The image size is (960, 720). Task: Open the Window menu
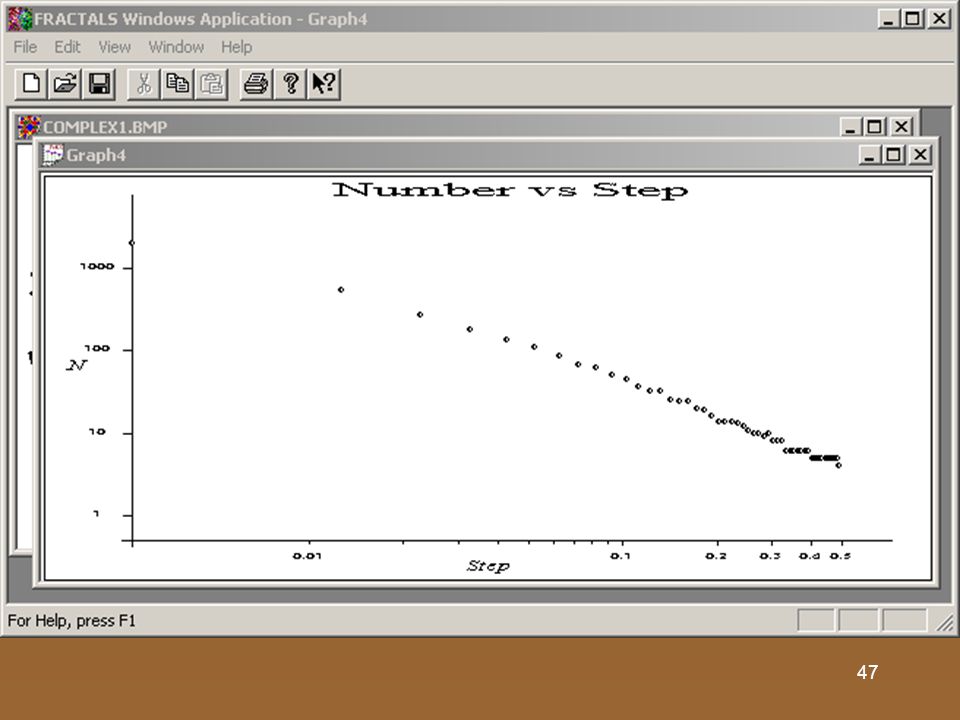tap(176, 47)
